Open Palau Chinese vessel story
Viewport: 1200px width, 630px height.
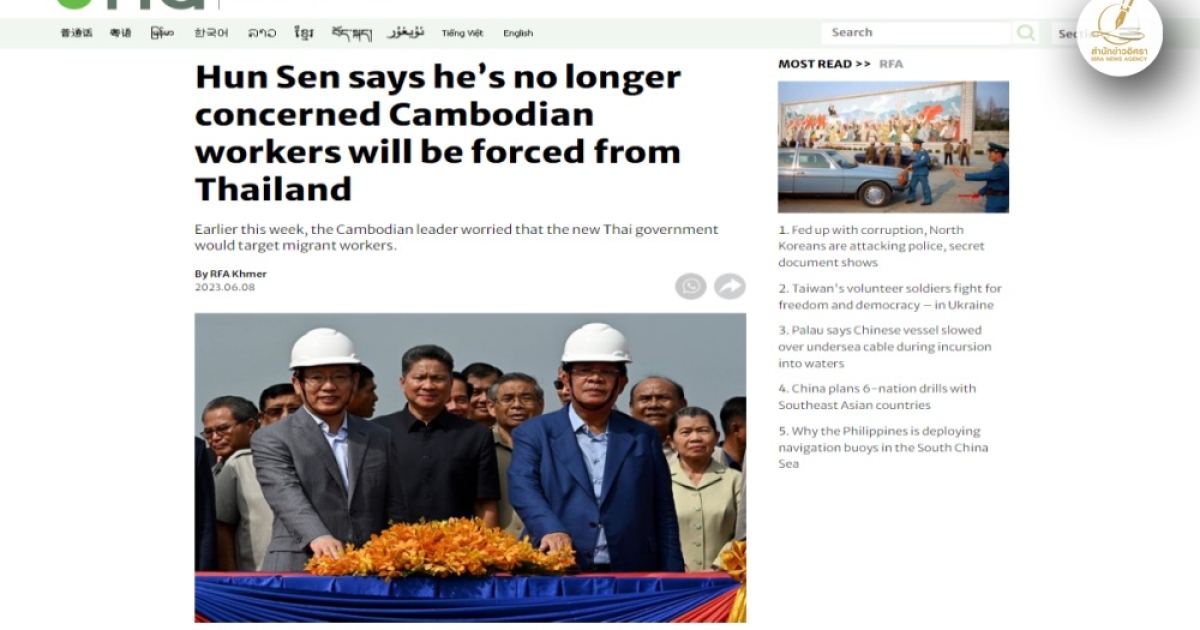click(x=885, y=347)
